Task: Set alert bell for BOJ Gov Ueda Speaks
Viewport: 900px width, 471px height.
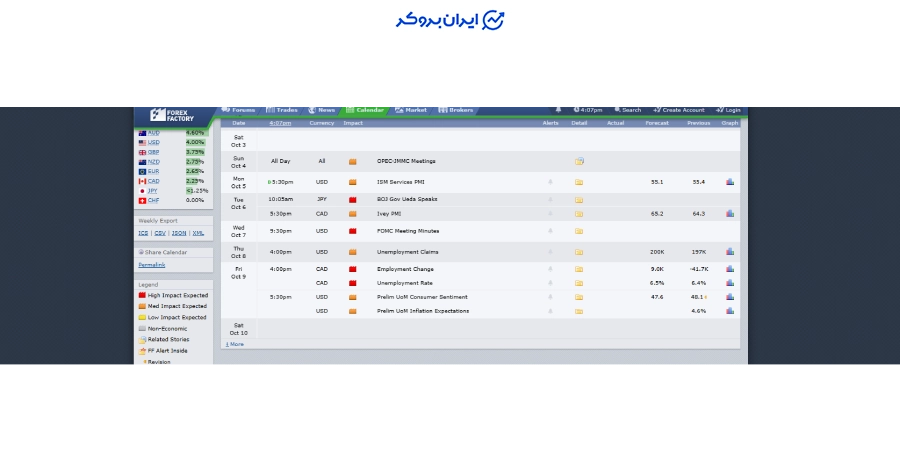Action: pyautogui.click(x=550, y=200)
